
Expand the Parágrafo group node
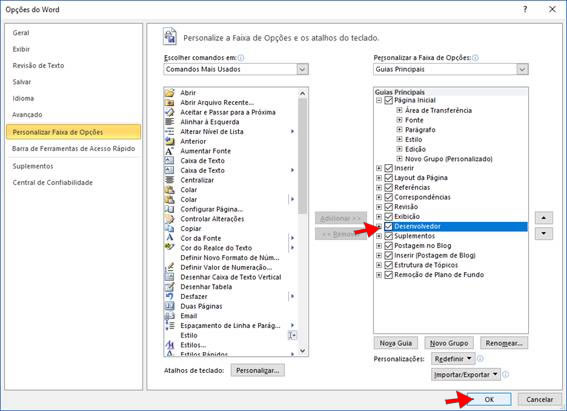pos(399,129)
